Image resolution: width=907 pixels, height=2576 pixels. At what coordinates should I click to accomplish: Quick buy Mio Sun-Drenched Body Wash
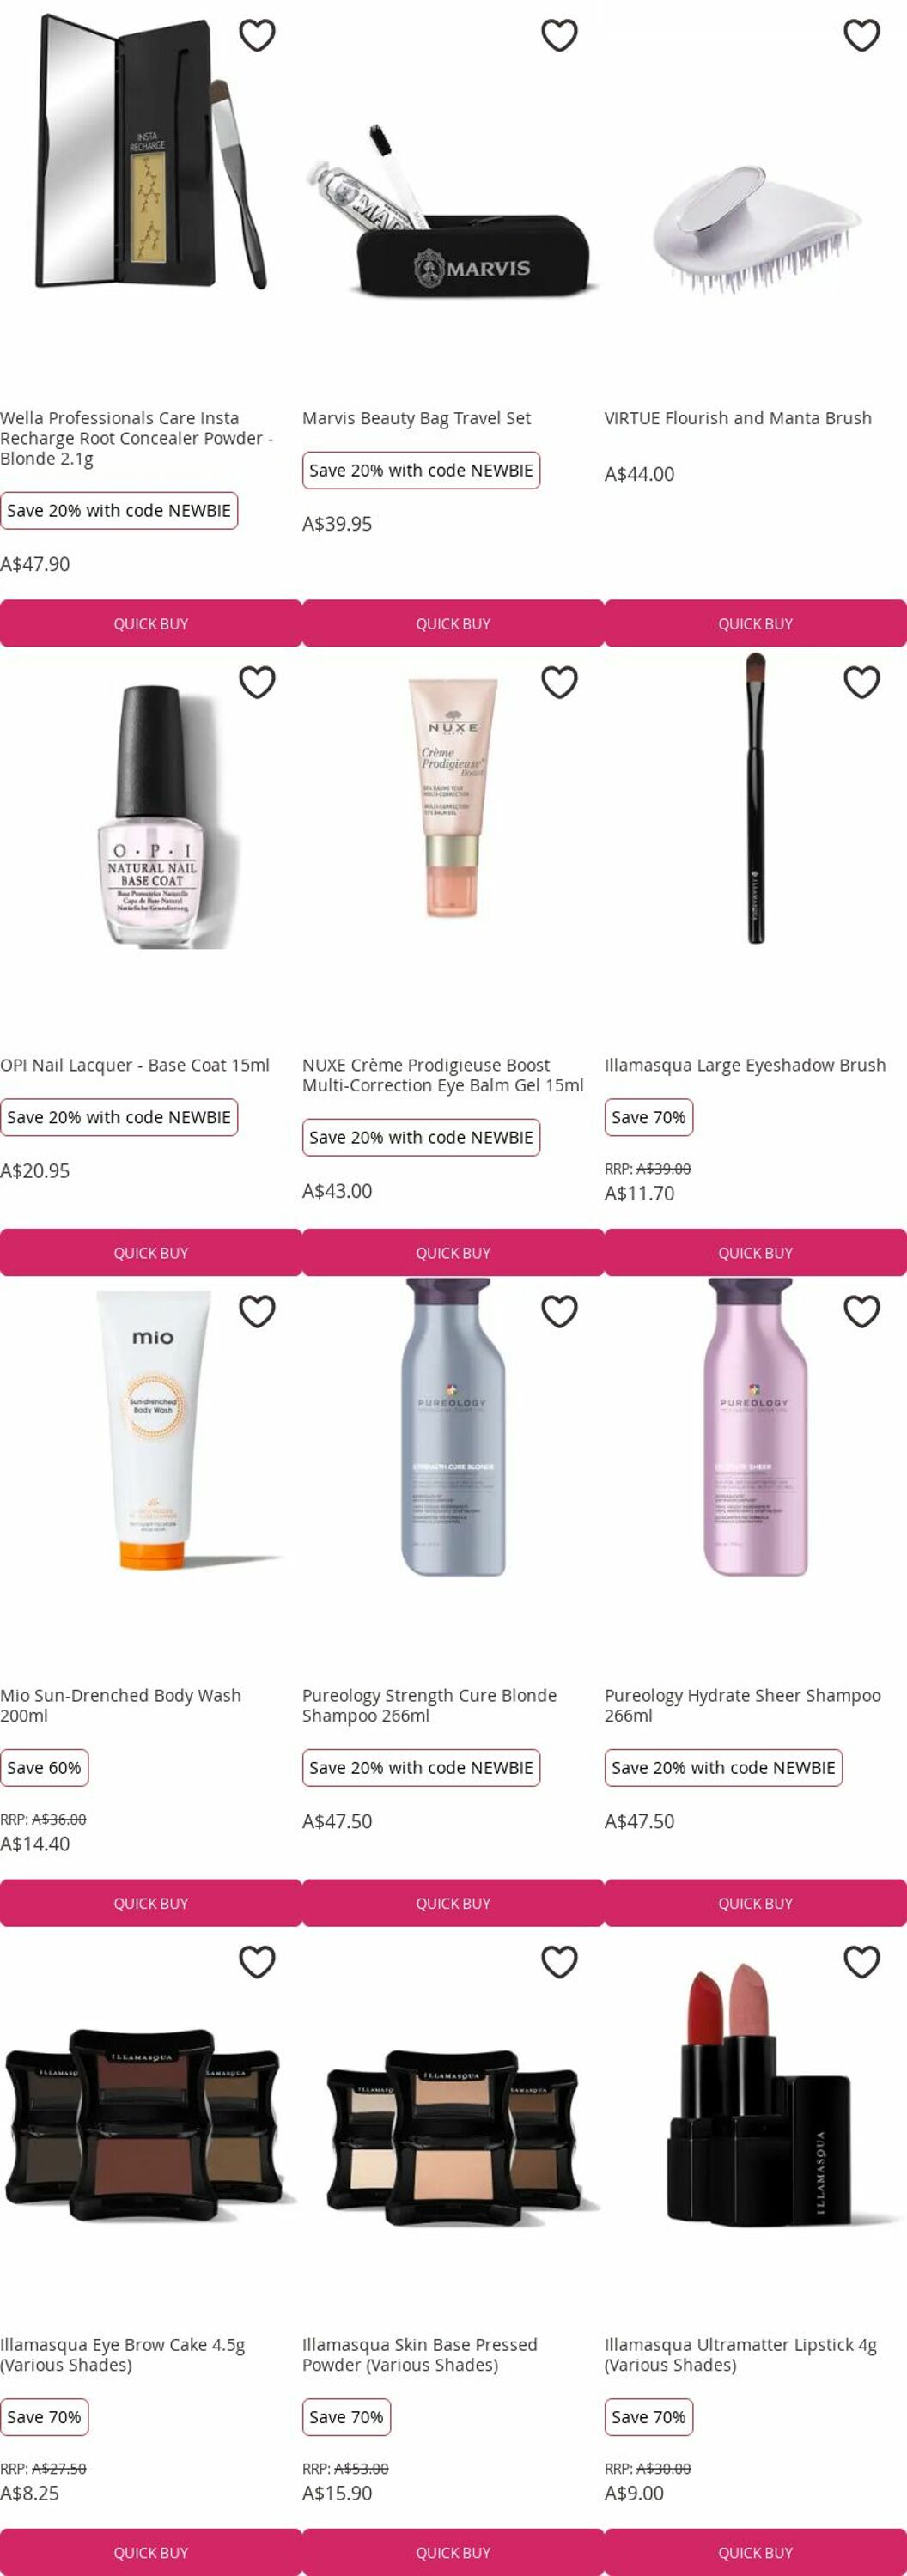(x=151, y=1903)
